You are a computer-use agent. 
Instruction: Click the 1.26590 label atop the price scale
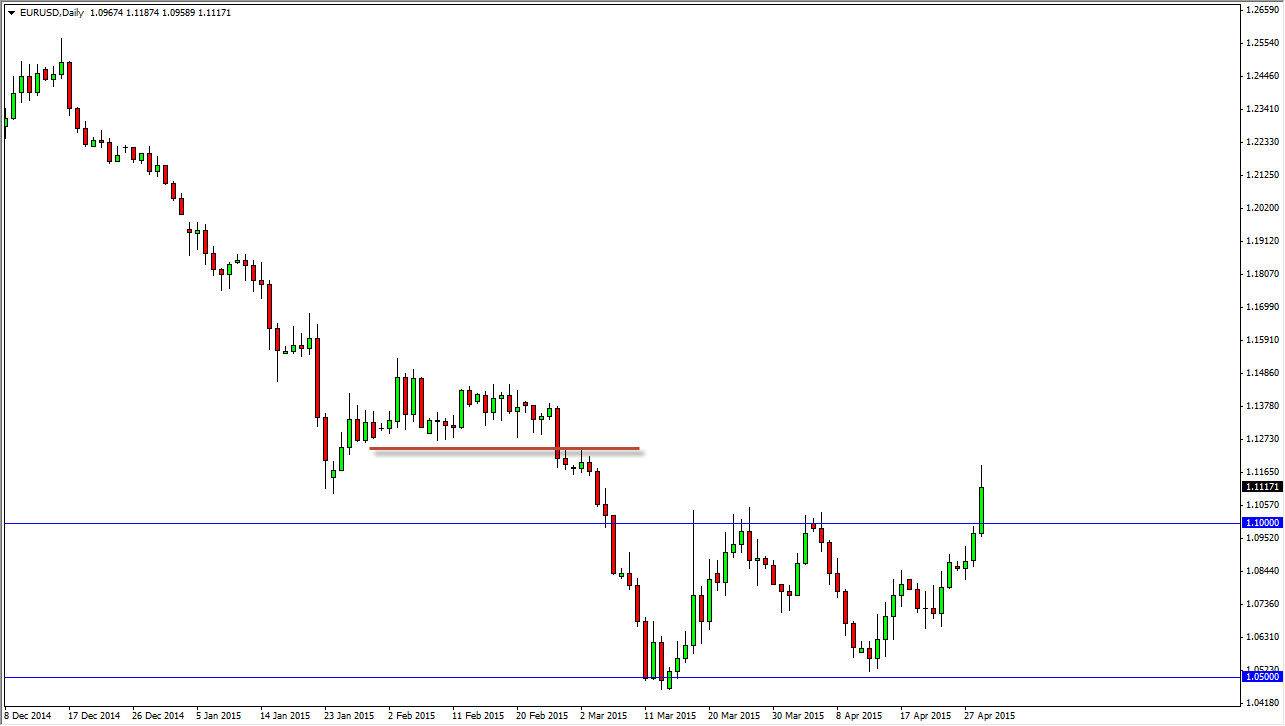coord(1262,11)
